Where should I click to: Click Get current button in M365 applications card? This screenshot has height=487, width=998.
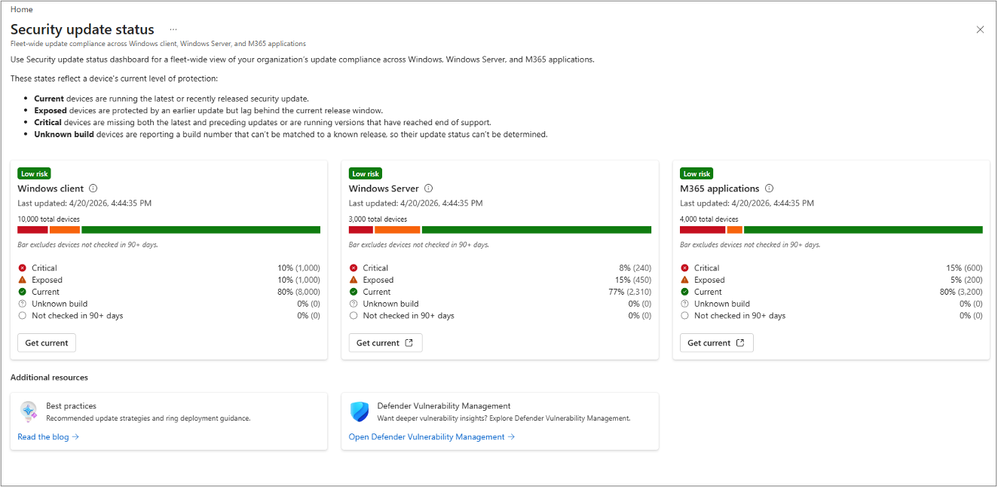coord(717,342)
